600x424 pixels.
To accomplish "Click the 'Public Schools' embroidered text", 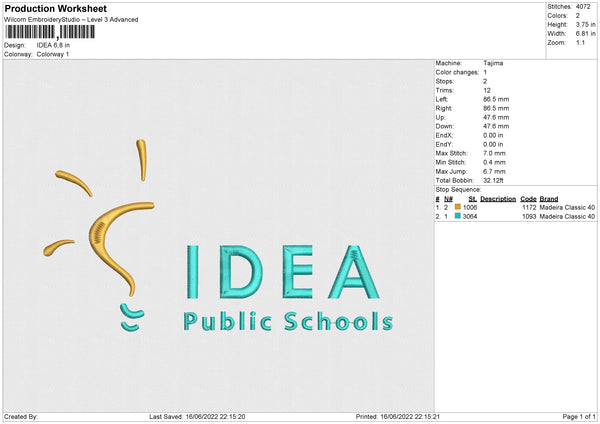I will [x=288, y=321].
